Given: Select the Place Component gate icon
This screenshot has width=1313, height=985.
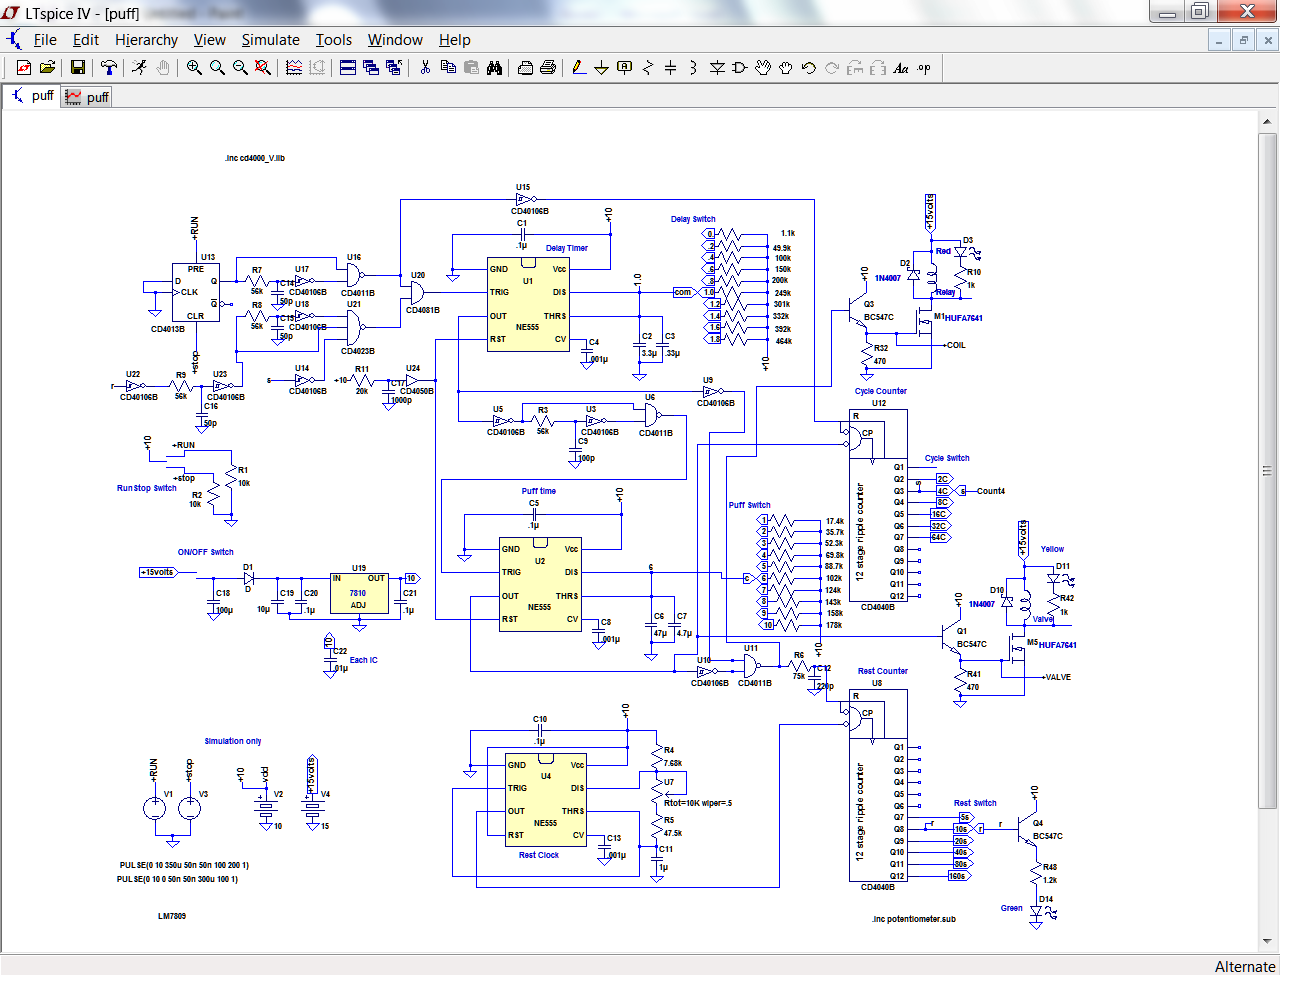Looking at the screenshot, I should tap(740, 68).
